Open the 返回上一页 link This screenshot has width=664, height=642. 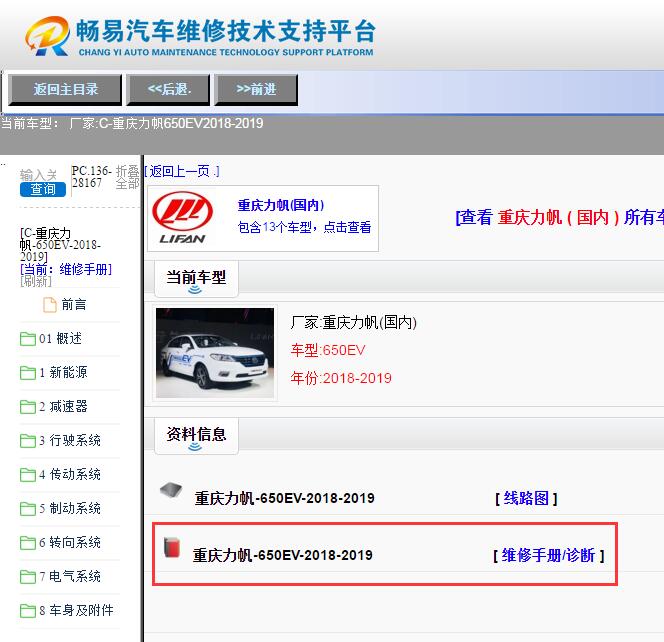coord(182,172)
